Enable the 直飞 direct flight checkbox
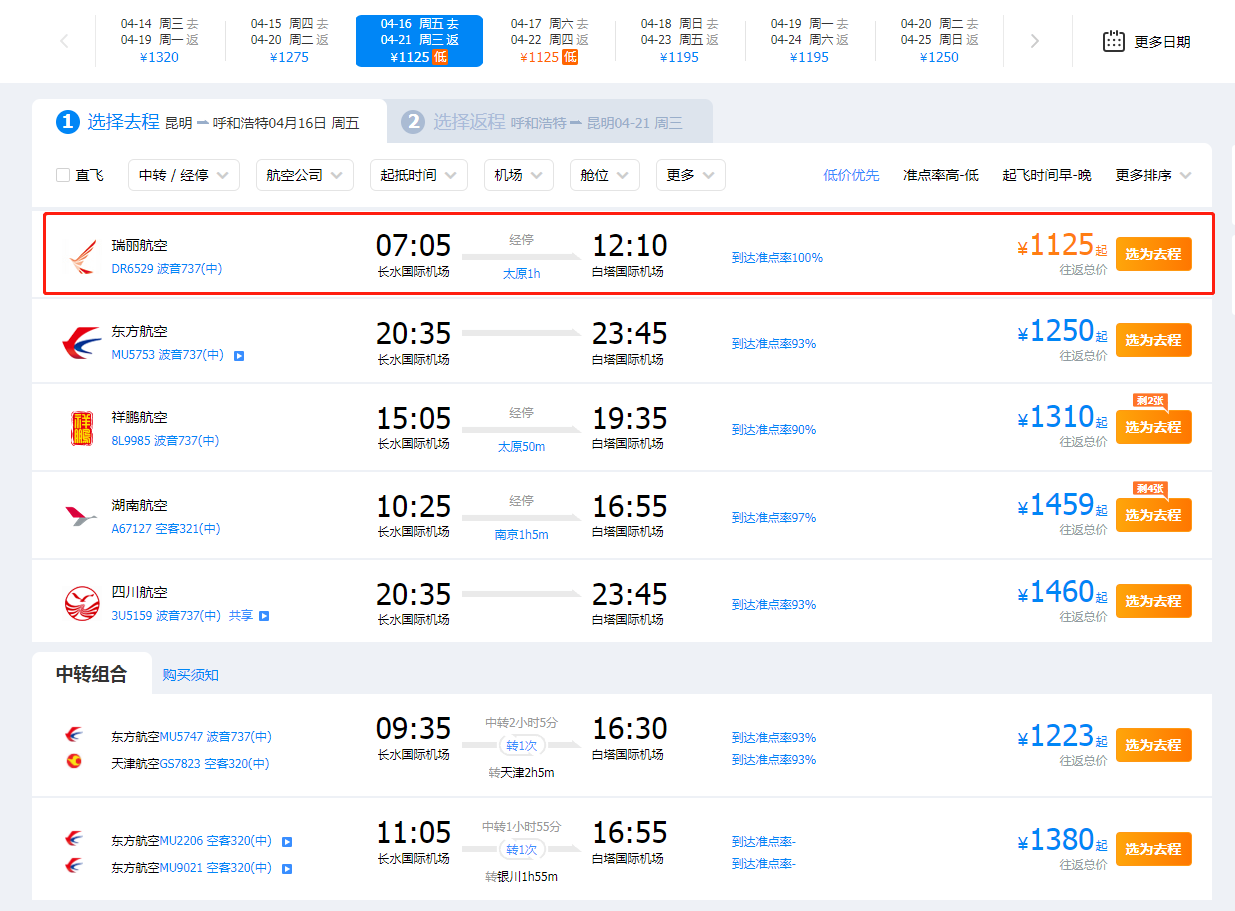 click(63, 176)
